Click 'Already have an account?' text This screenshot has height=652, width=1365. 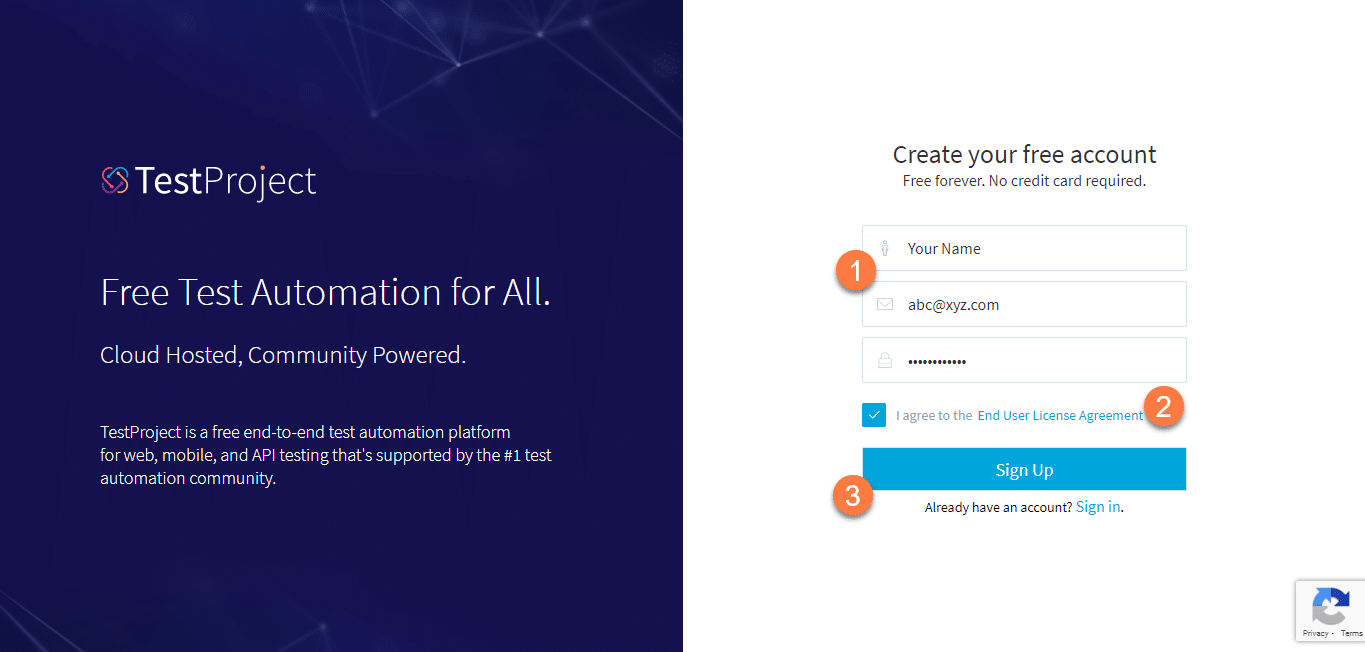[x=998, y=508]
